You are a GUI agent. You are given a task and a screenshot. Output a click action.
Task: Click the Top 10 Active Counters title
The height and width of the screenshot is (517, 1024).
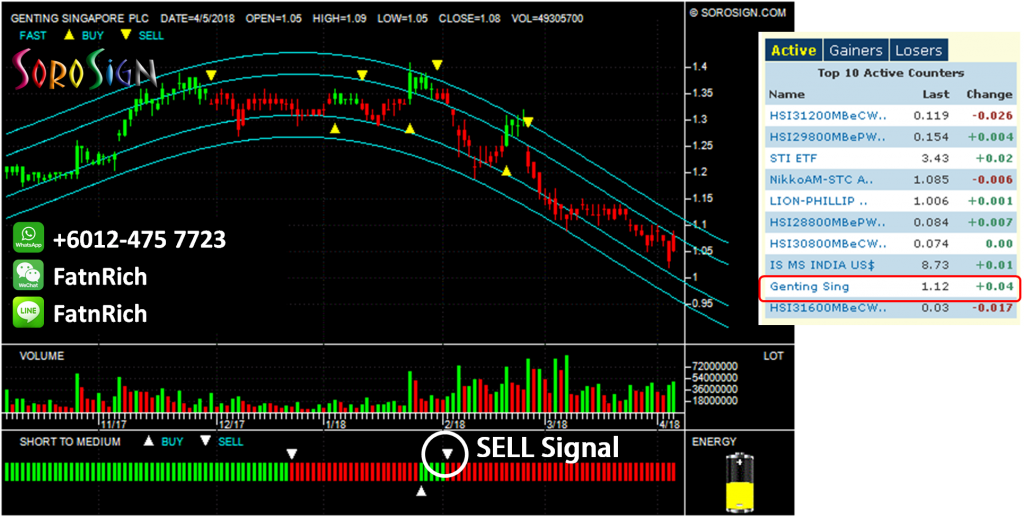pyautogui.click(x=891, y=73)
